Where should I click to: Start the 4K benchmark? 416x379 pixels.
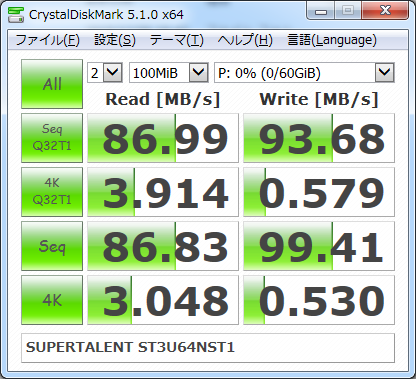[52, 300]
